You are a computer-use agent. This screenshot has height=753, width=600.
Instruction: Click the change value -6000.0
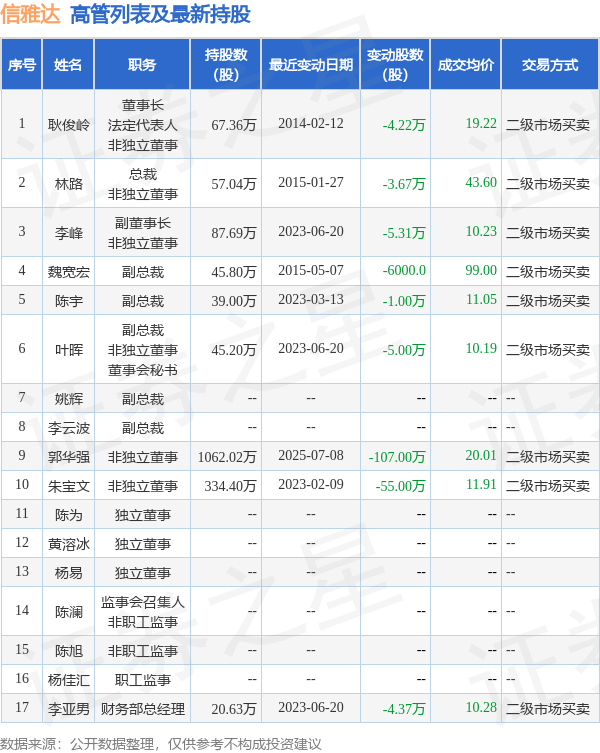(x=404, y=270)
